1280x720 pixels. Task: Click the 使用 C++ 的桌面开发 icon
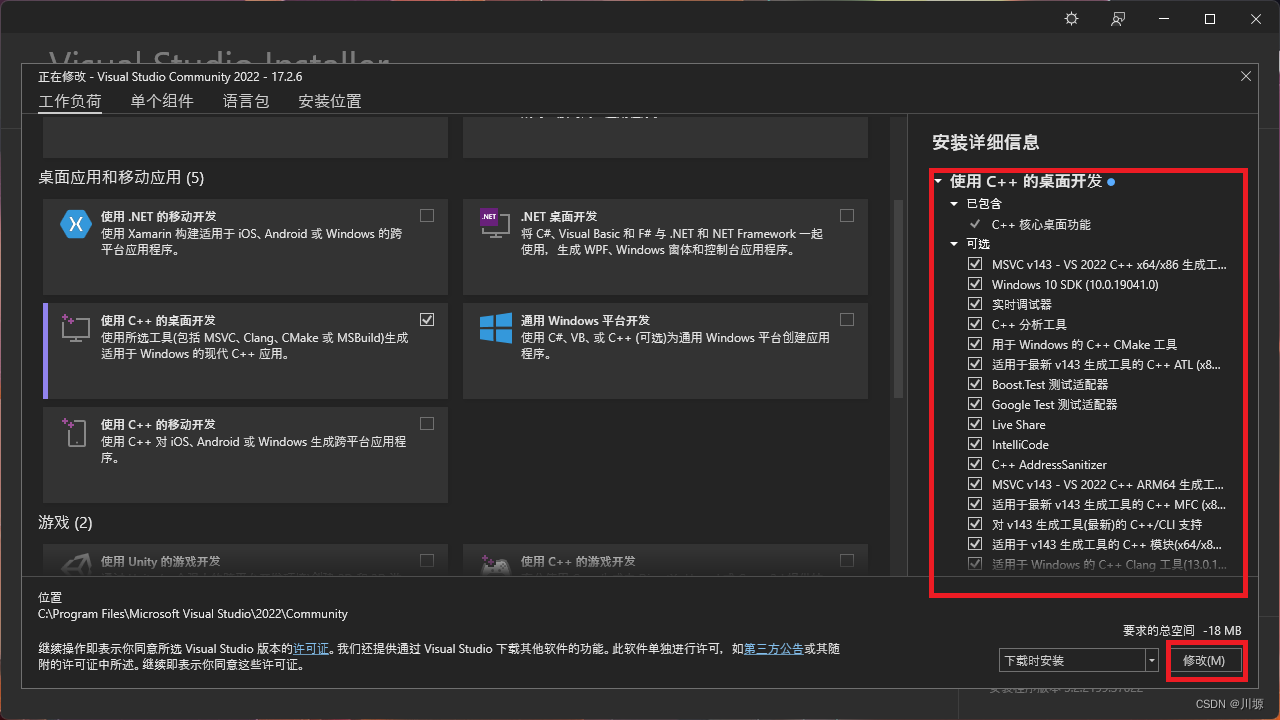point(76,328)
